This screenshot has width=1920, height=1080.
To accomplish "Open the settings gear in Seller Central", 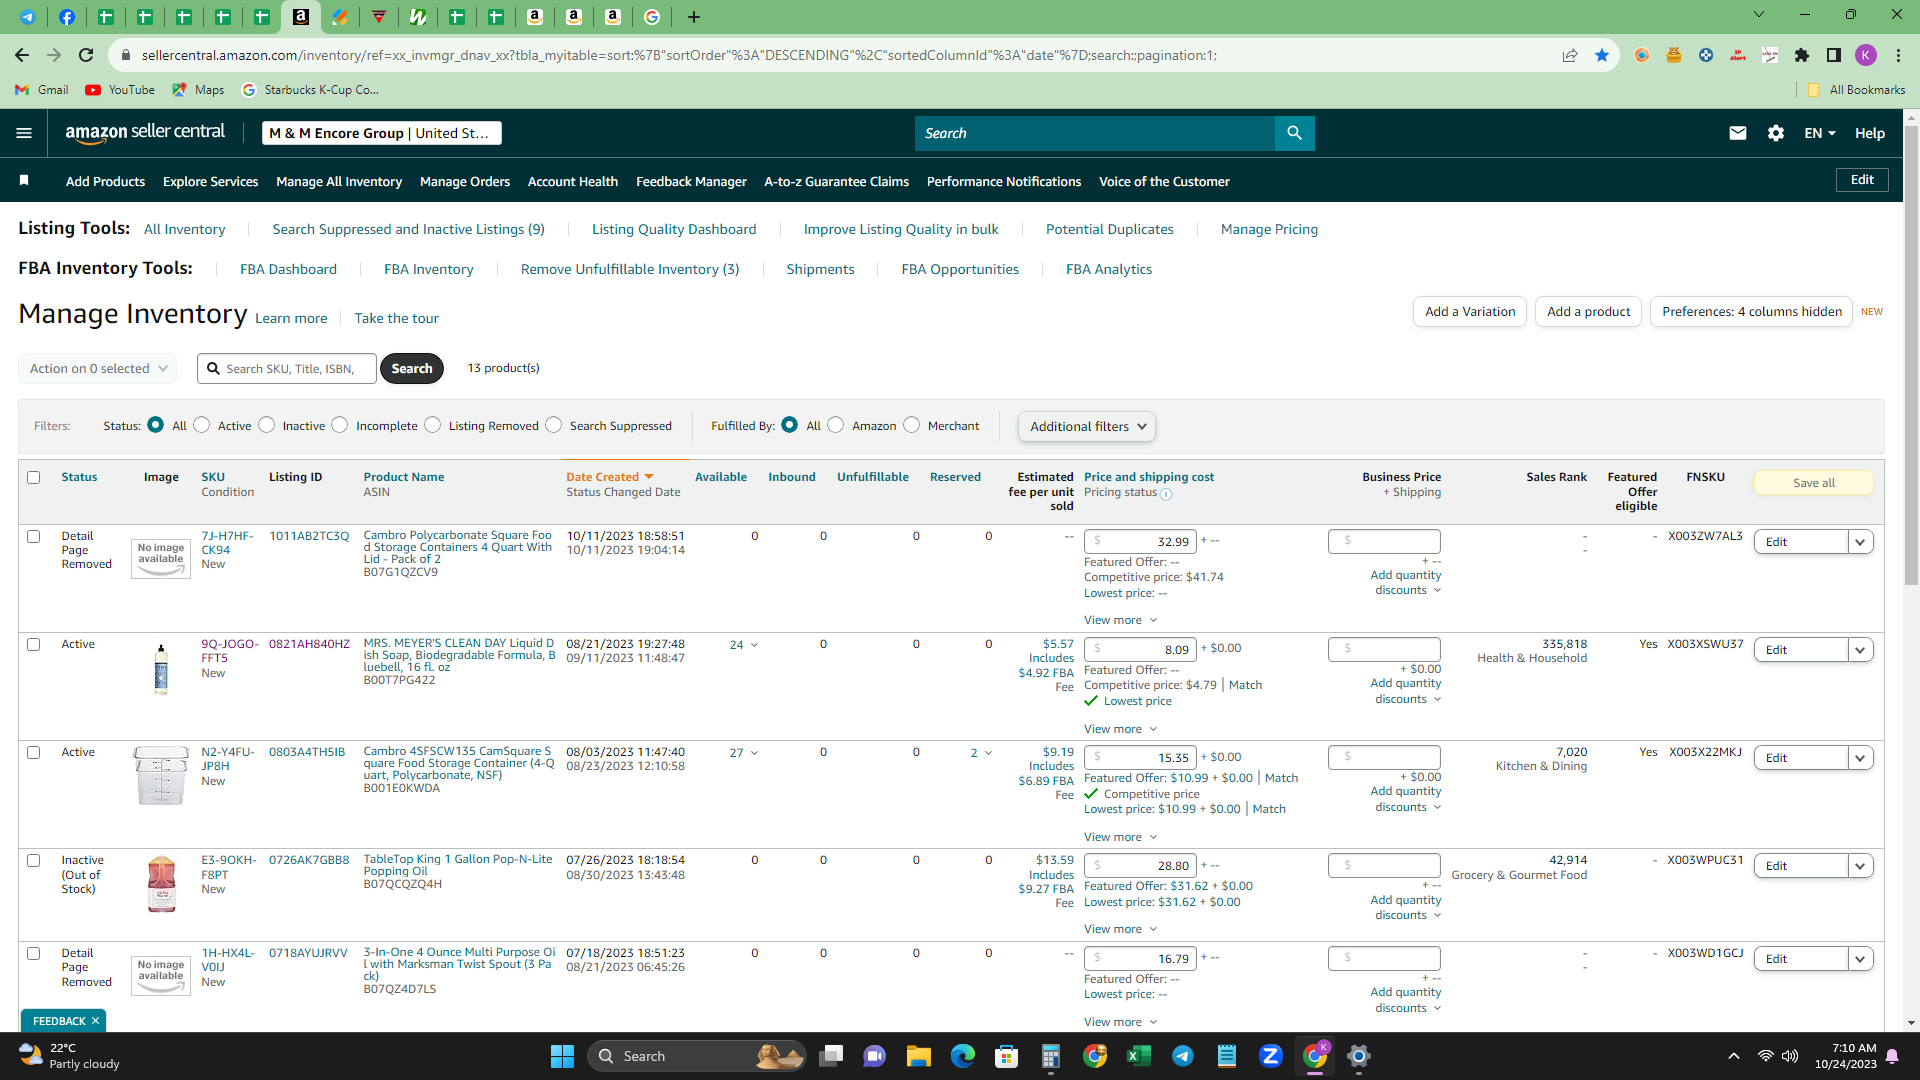I will pyautogui.click(x=1776, y=133).
